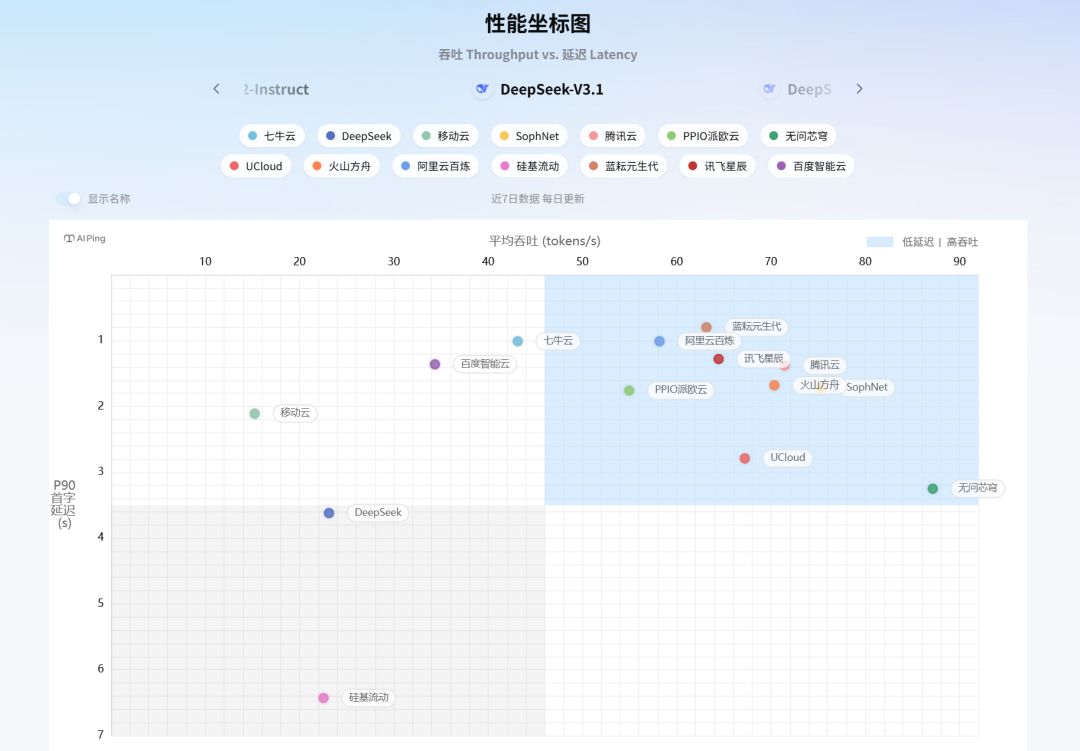Click the 移动云 data point on chart
The image size is (1080, 751).
[255, 413]
